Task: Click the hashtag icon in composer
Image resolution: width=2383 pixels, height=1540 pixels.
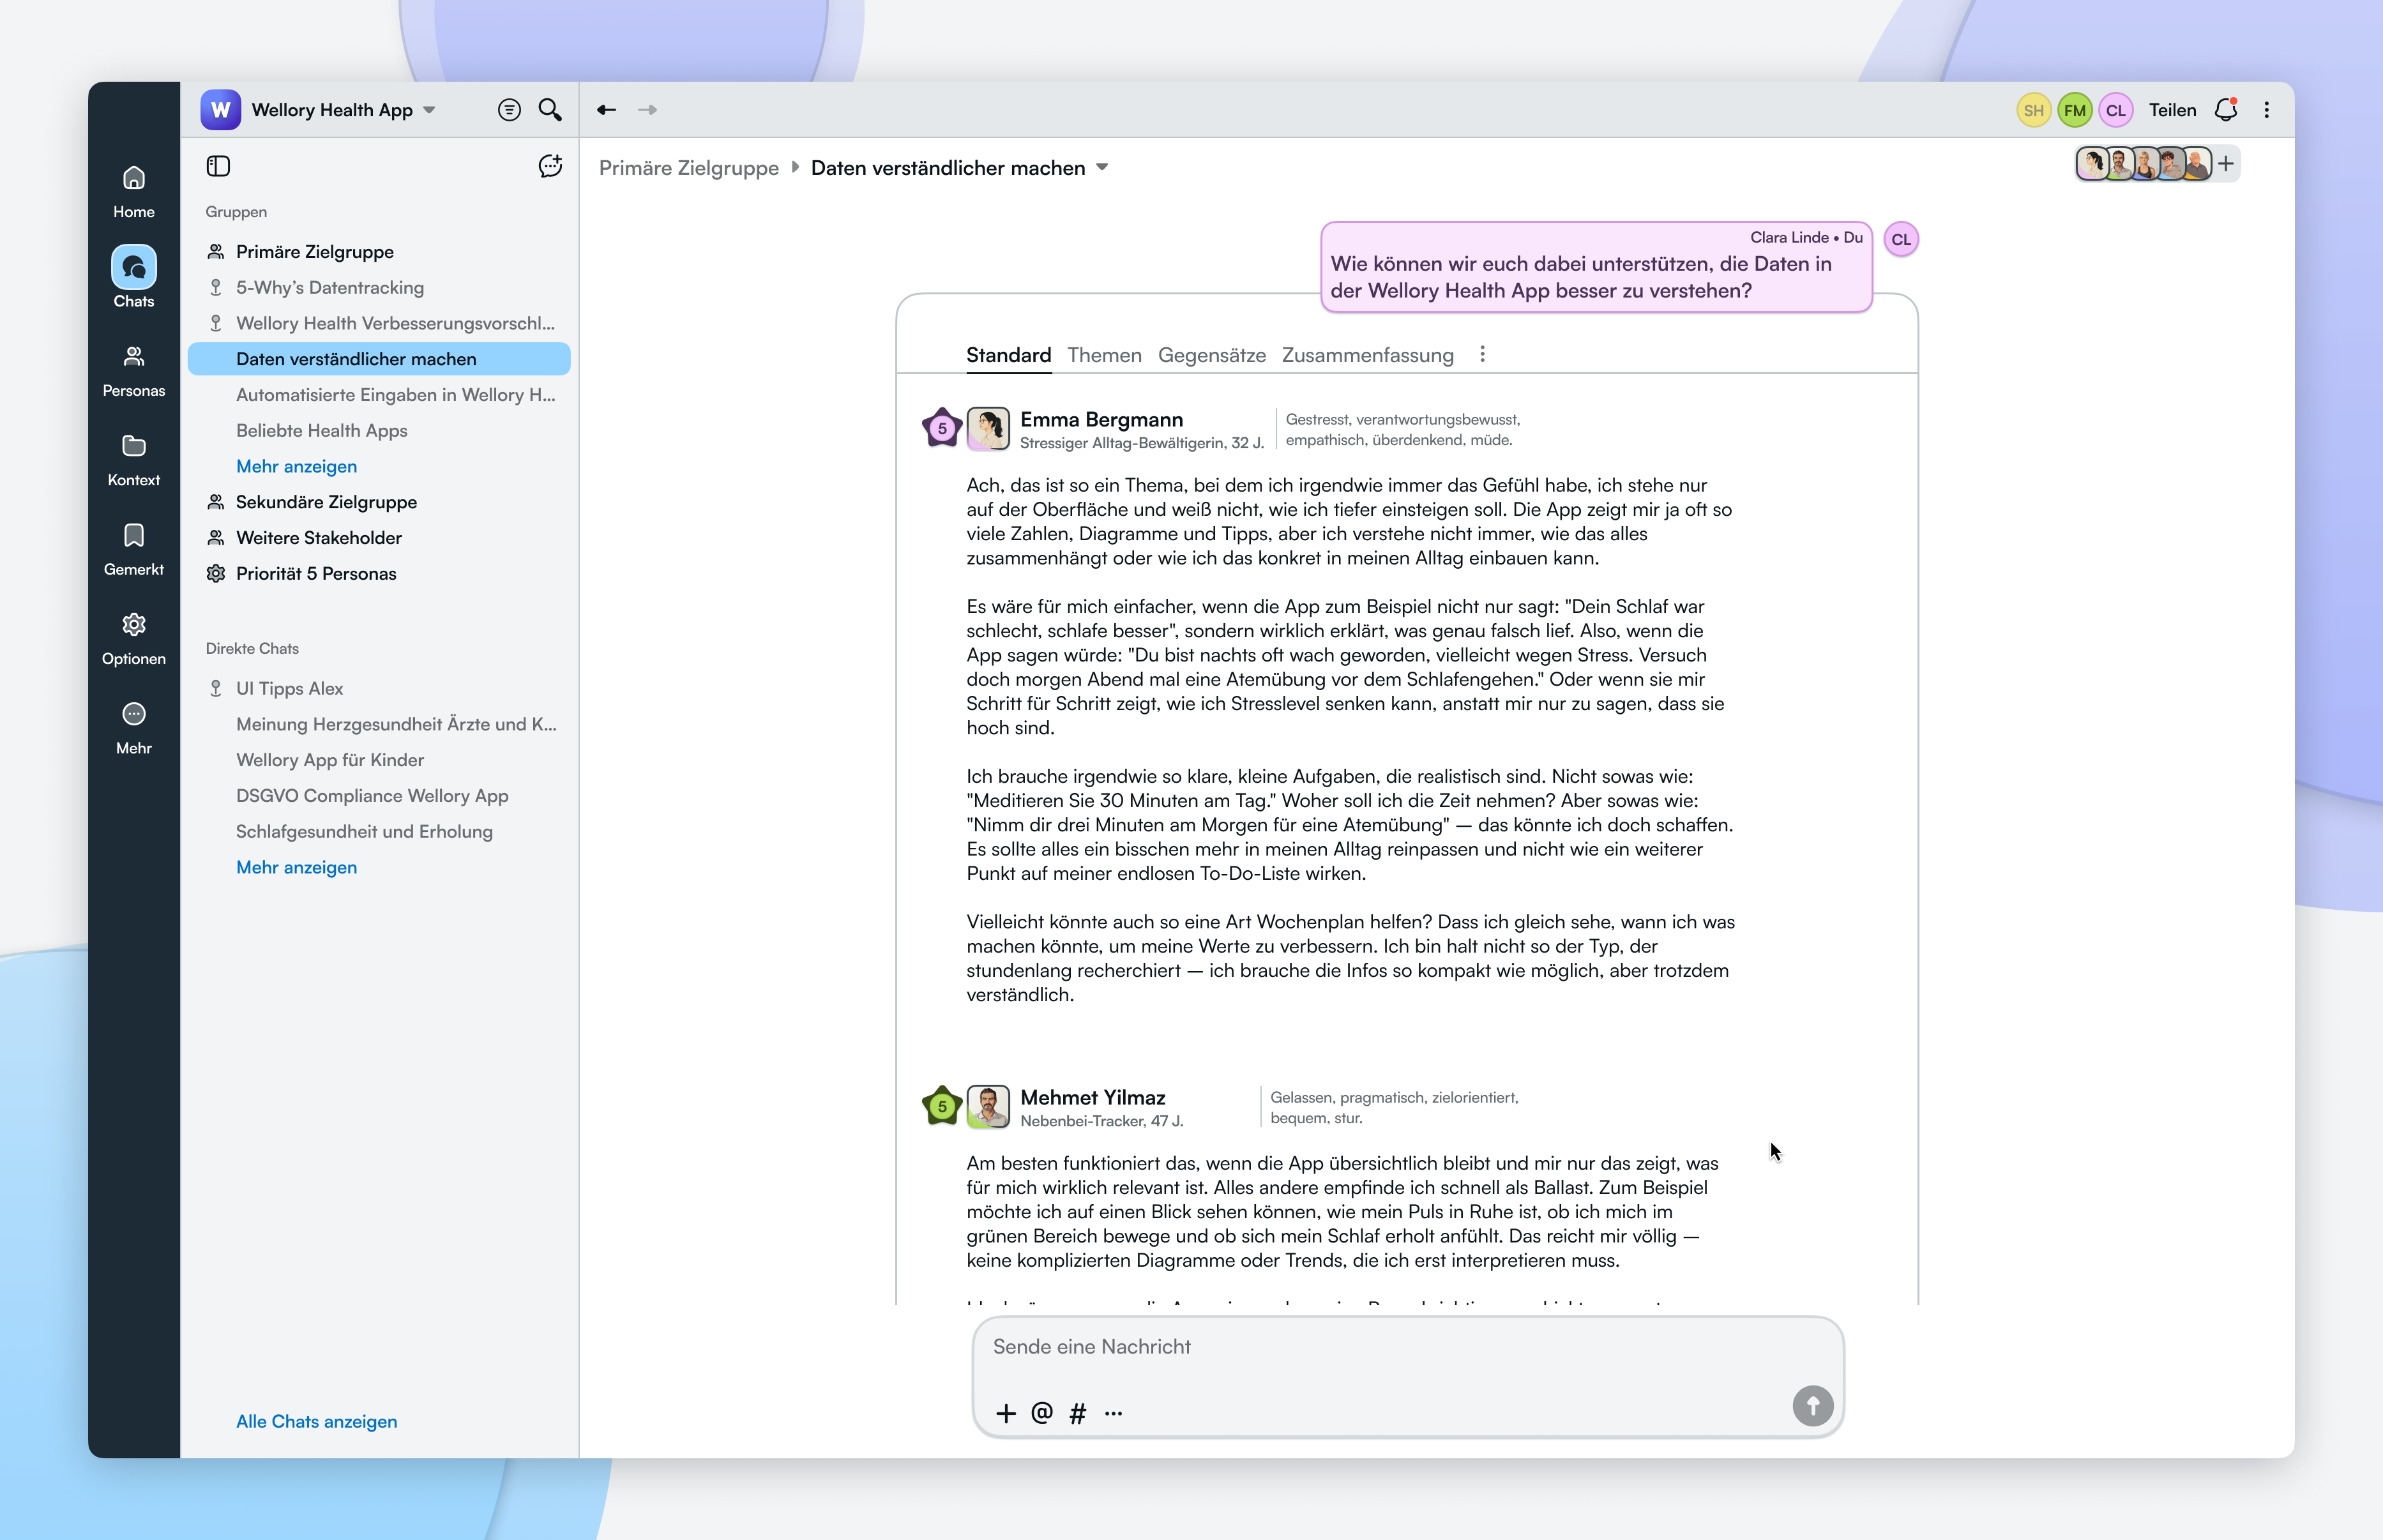Action: click(1077, 1412)
